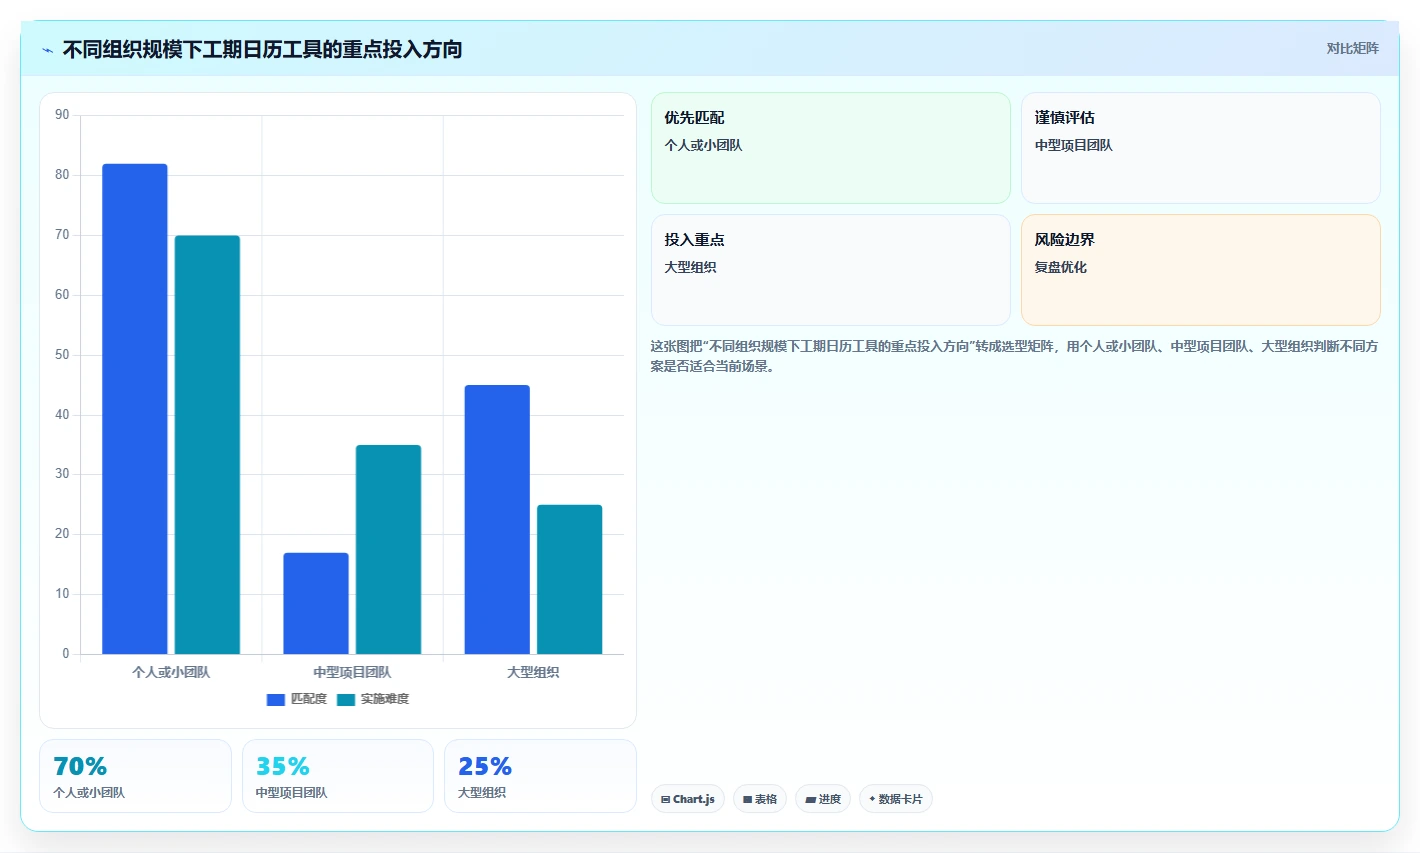Click the 表格 tag square icon

pos(747,800)
